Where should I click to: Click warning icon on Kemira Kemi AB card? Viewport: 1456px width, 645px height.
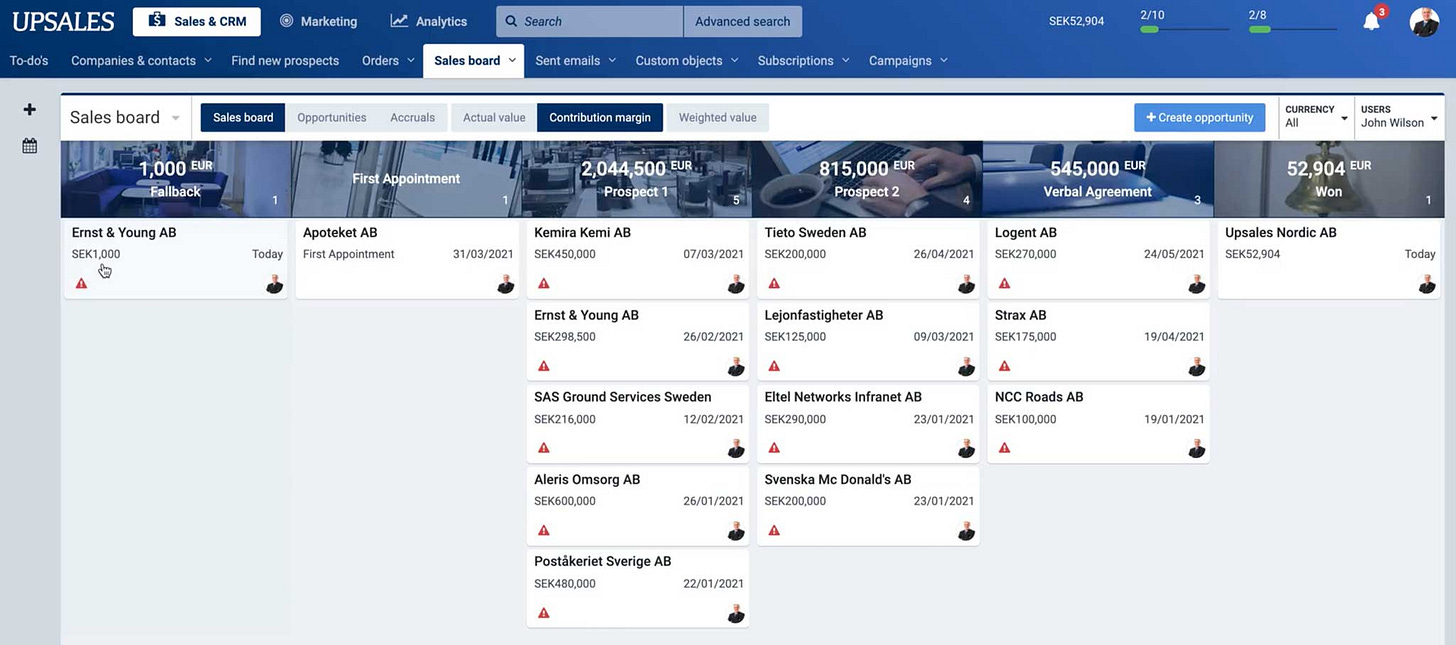coord(544,284)
